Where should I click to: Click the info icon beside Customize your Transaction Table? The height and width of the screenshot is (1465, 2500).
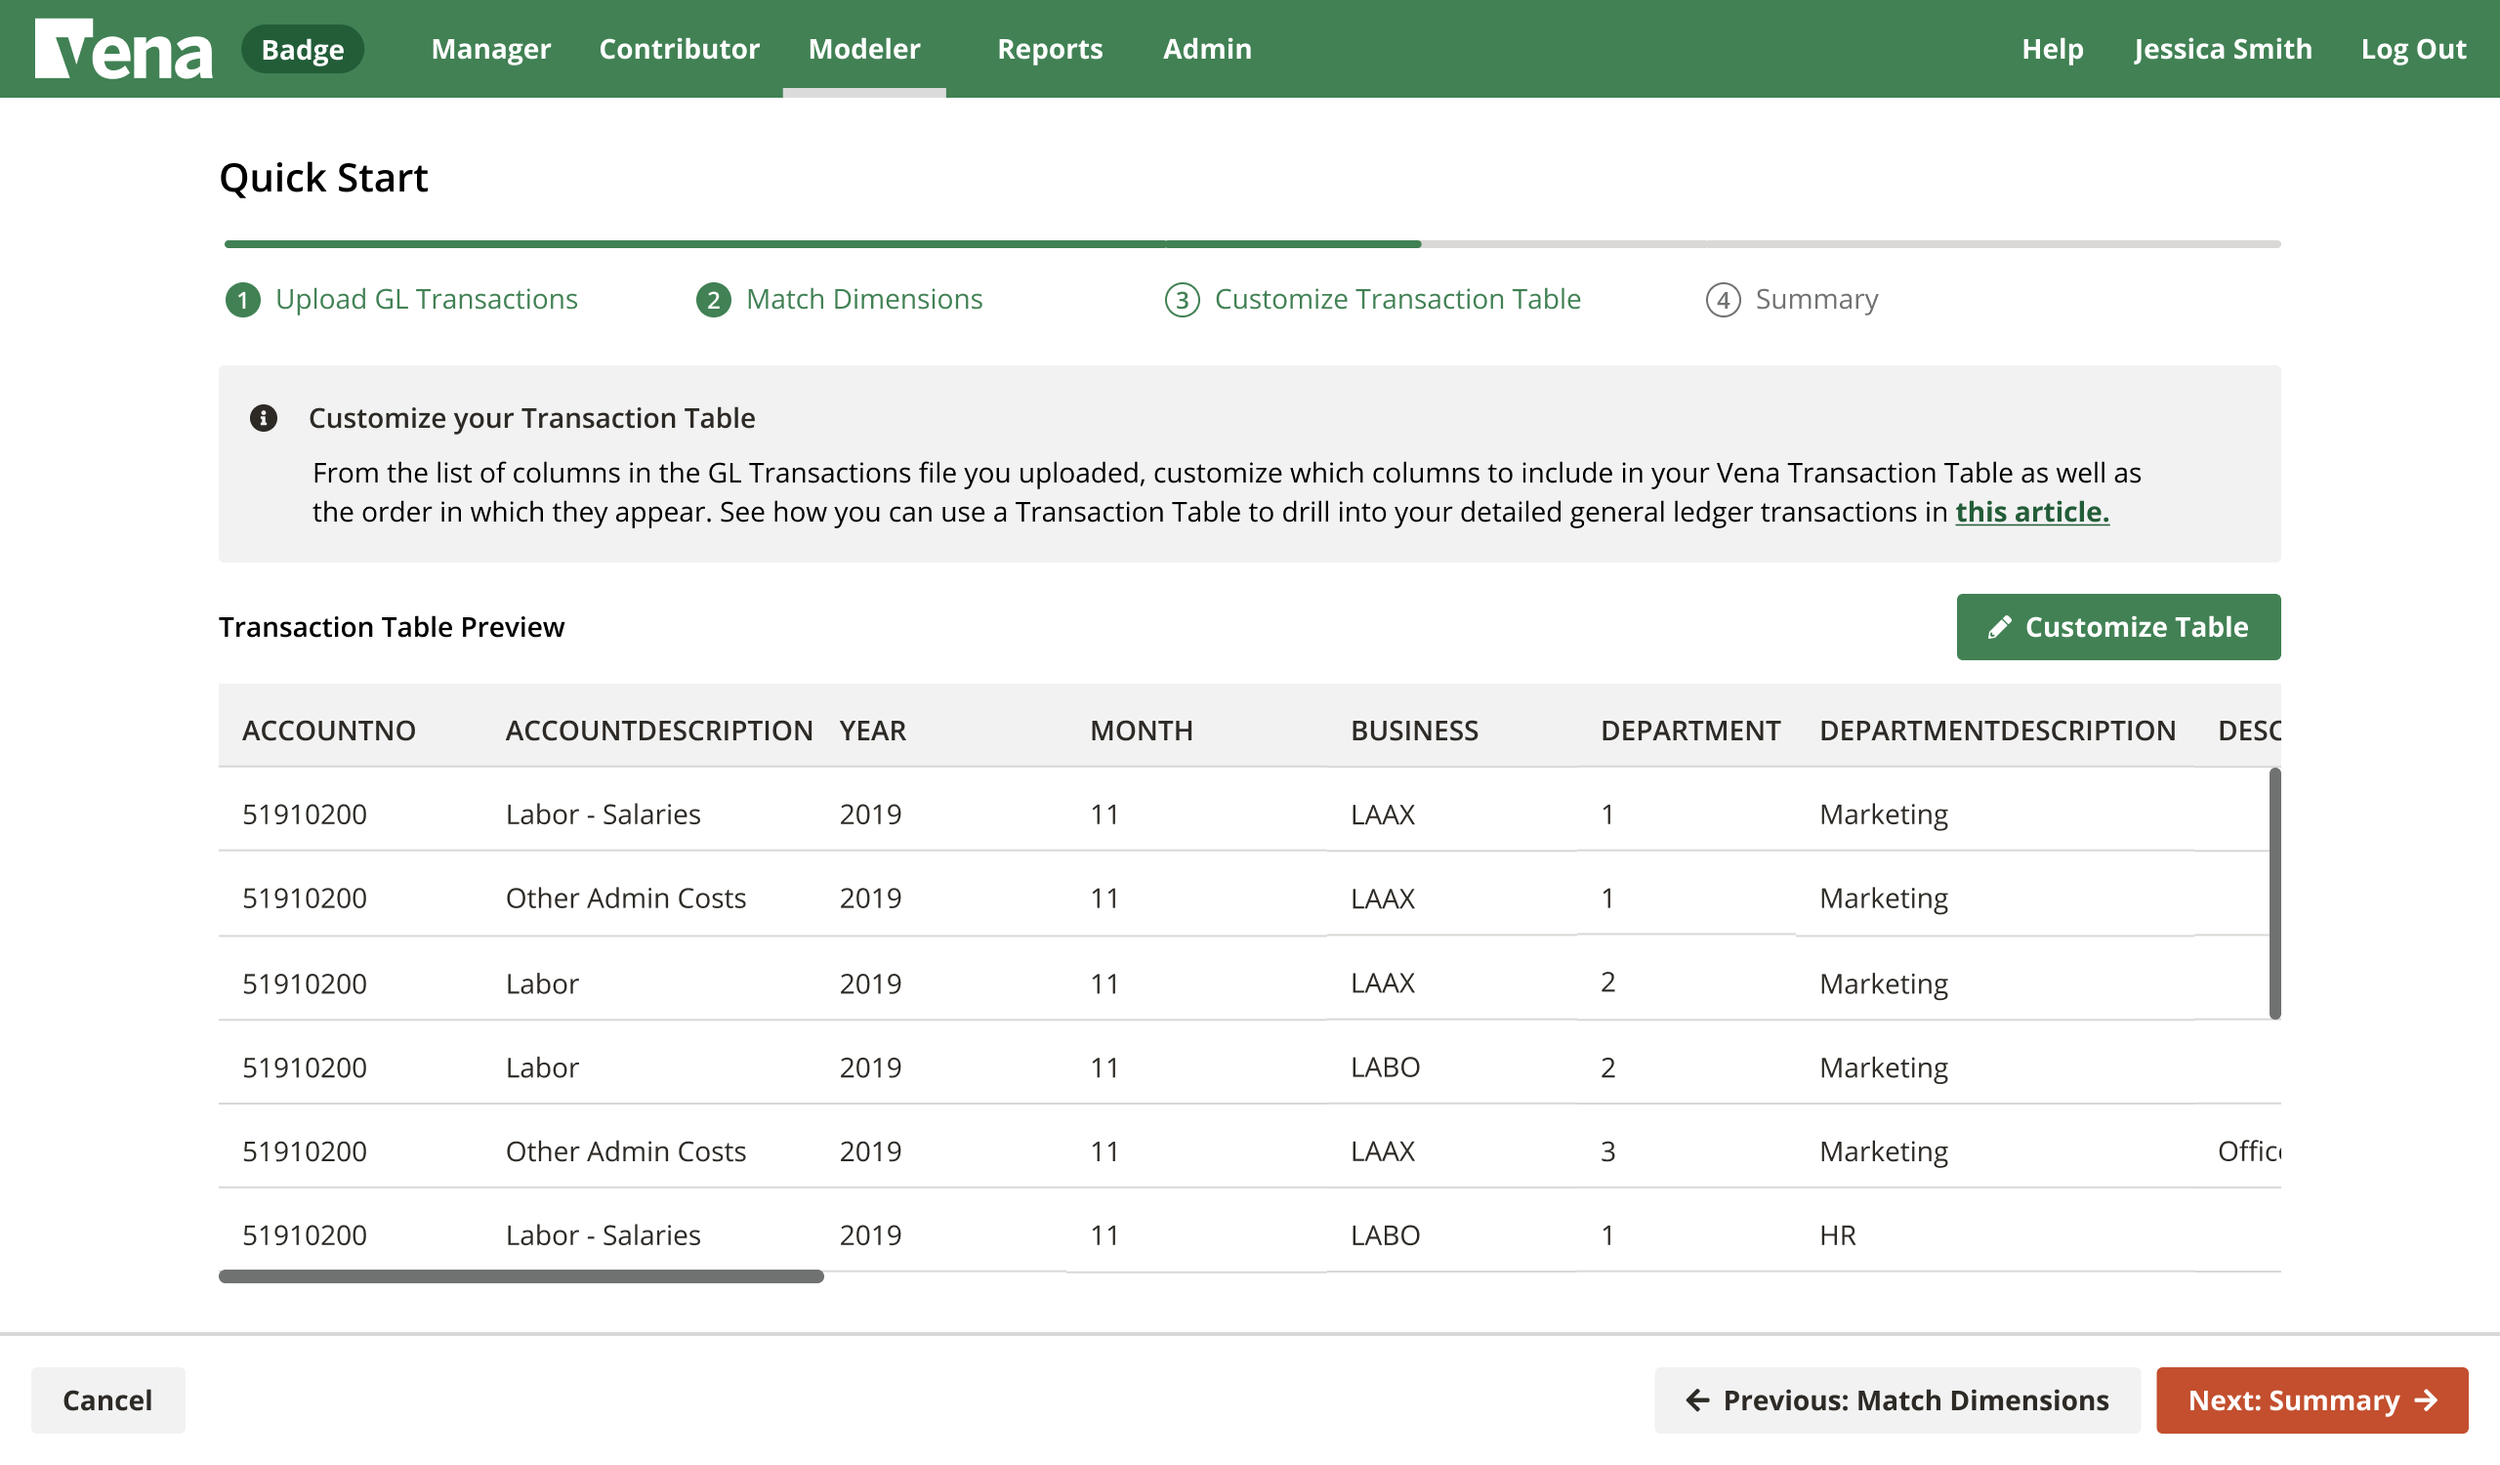coord(265,418)
